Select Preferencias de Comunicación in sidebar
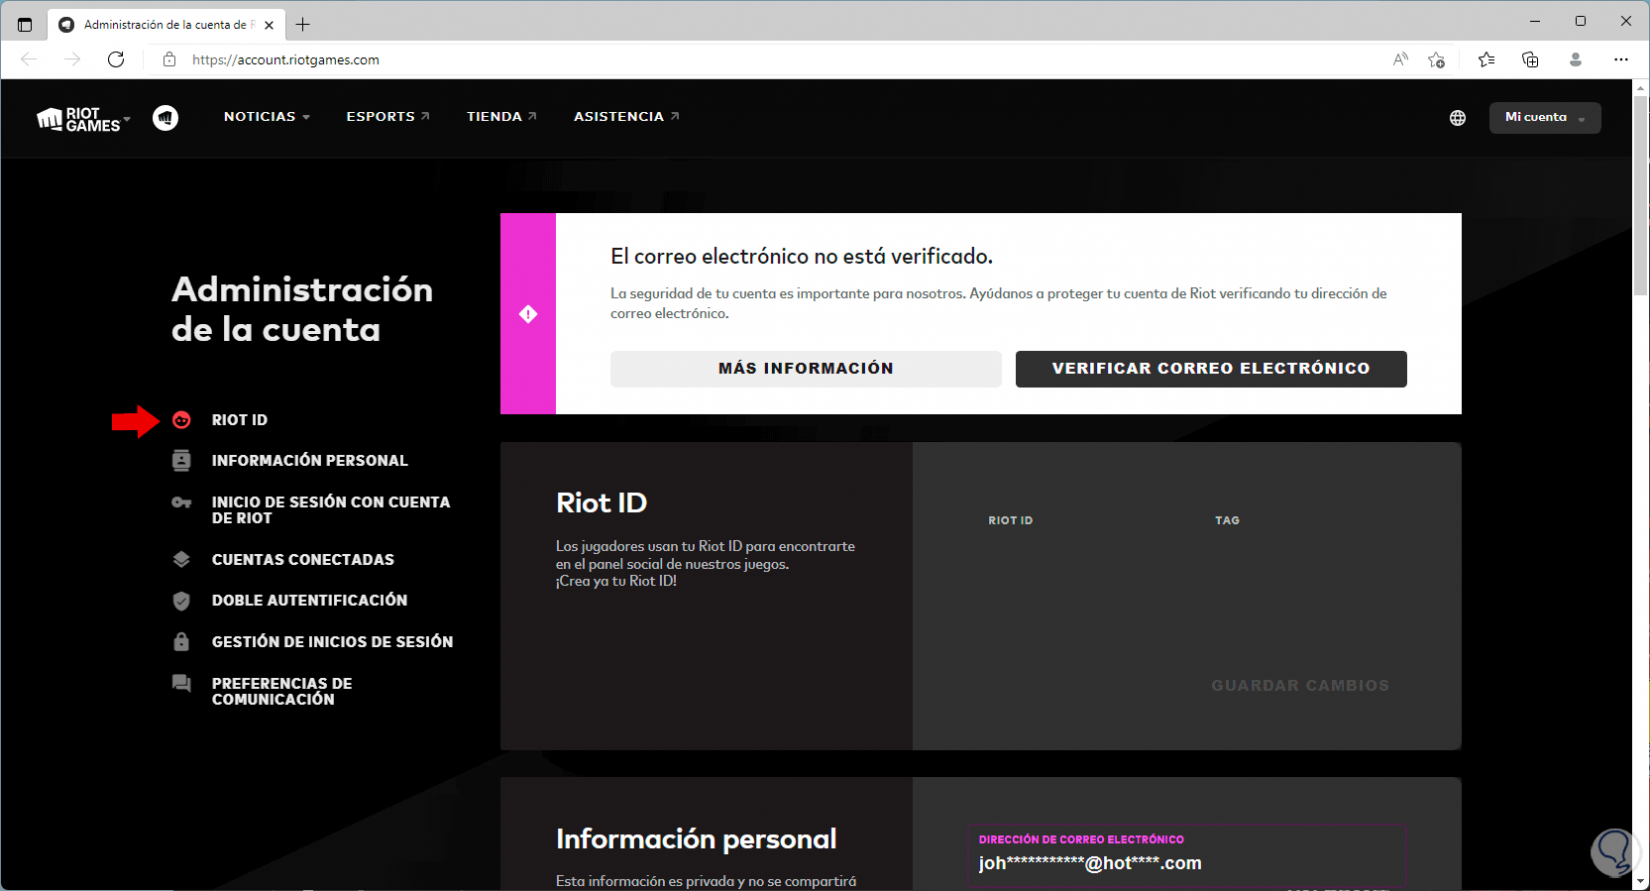1650x891 pixels. click(x=282, y=691)
